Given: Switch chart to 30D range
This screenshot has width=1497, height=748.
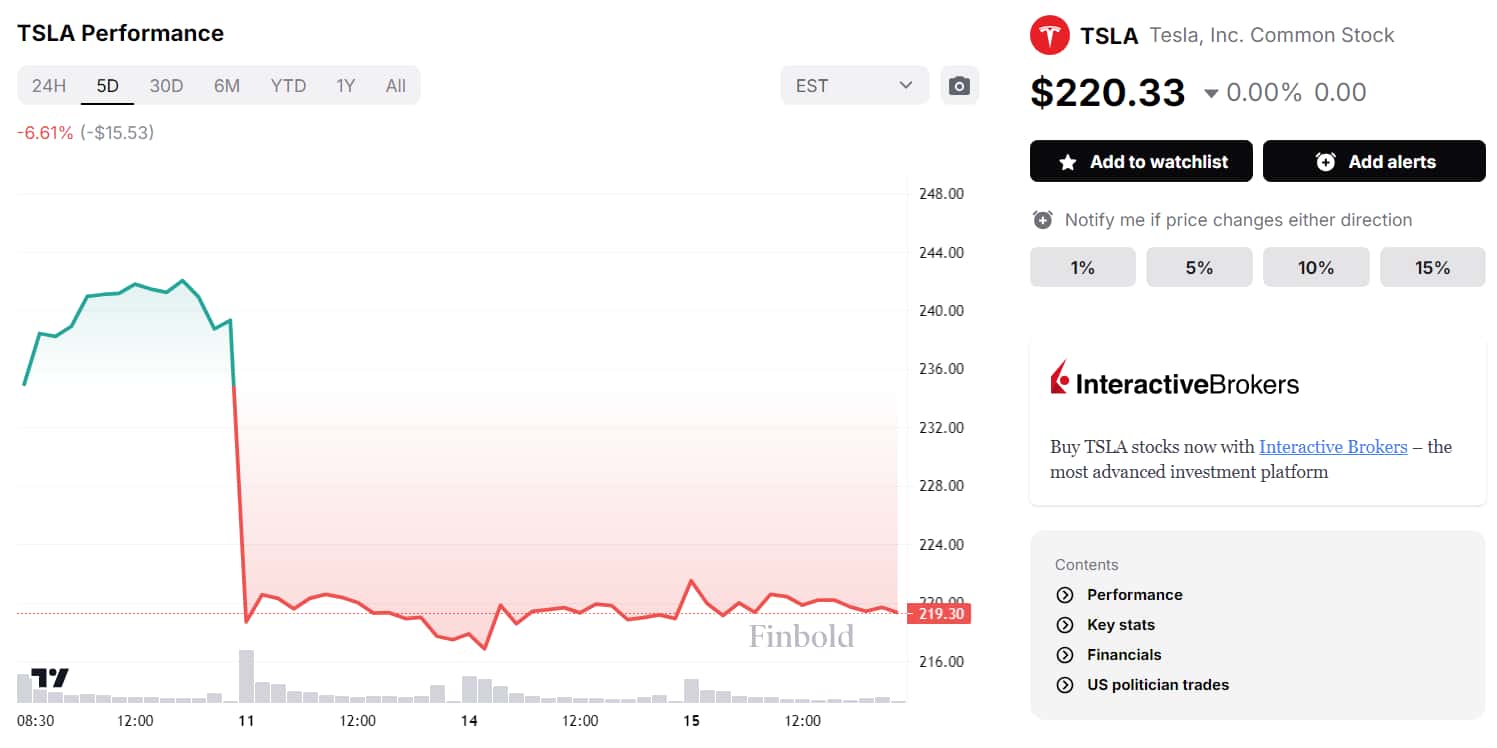Looking at the screenshot, I should (167, 85).
